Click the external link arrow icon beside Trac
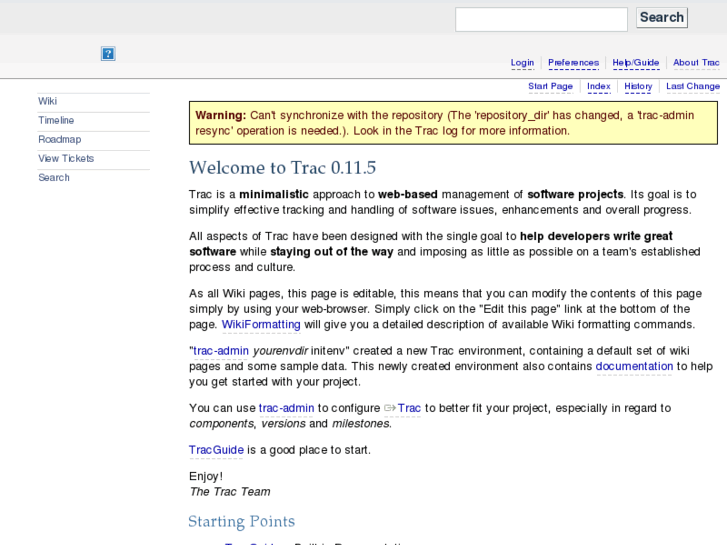Image resolution: width=727 pixels, height=545 pixels. point(390,408)
